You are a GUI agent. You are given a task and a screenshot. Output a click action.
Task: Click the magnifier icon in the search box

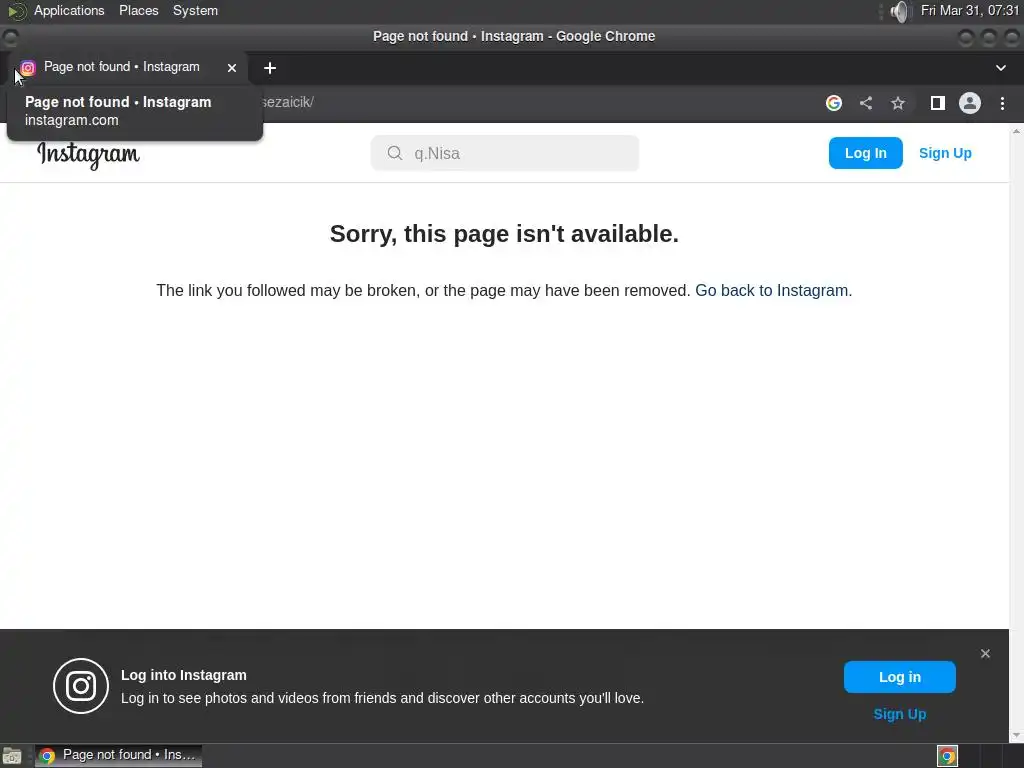tap(394, 153)
